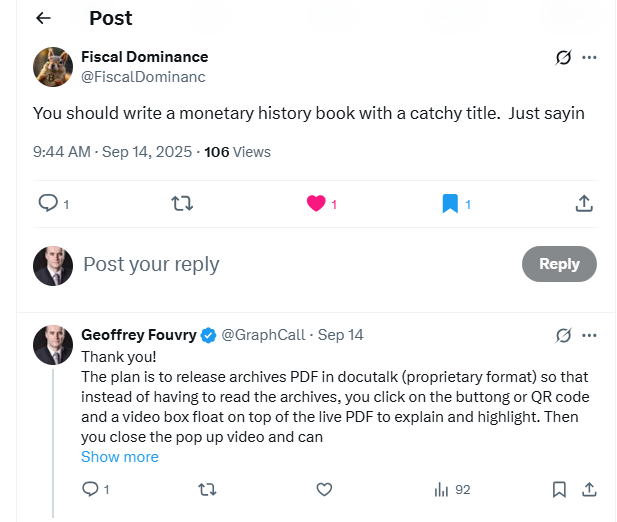Open Fiscal Dominance profile avatar
Image resolution: width=617 pixels, height=522 pixels.
click(52, 66)
